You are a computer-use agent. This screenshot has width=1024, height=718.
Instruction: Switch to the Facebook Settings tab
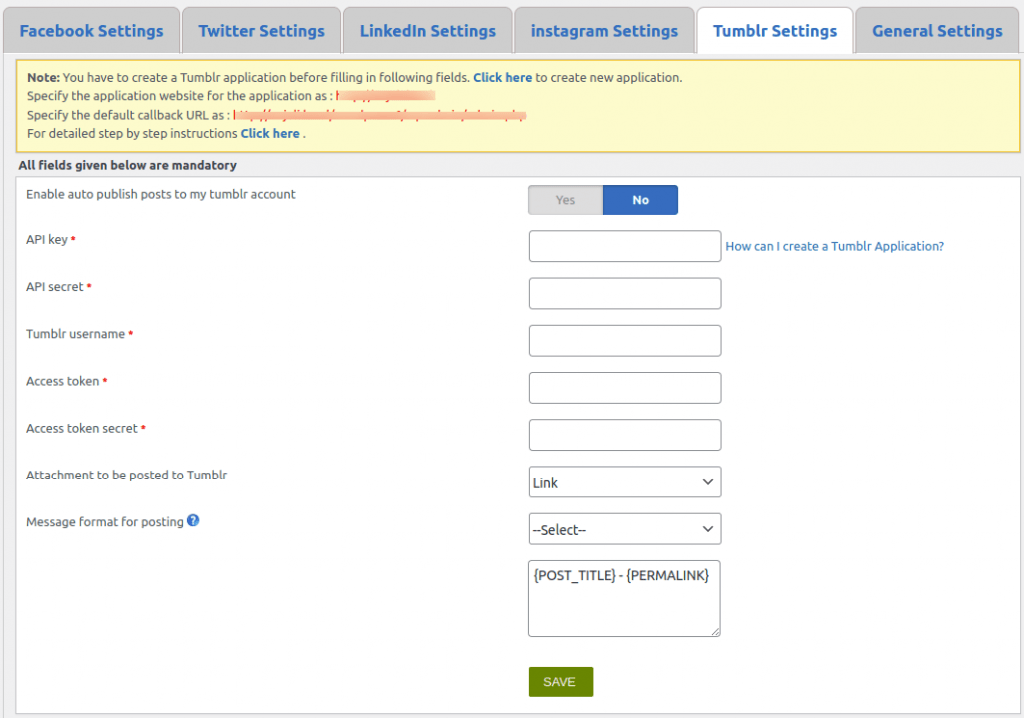[91, 30]
